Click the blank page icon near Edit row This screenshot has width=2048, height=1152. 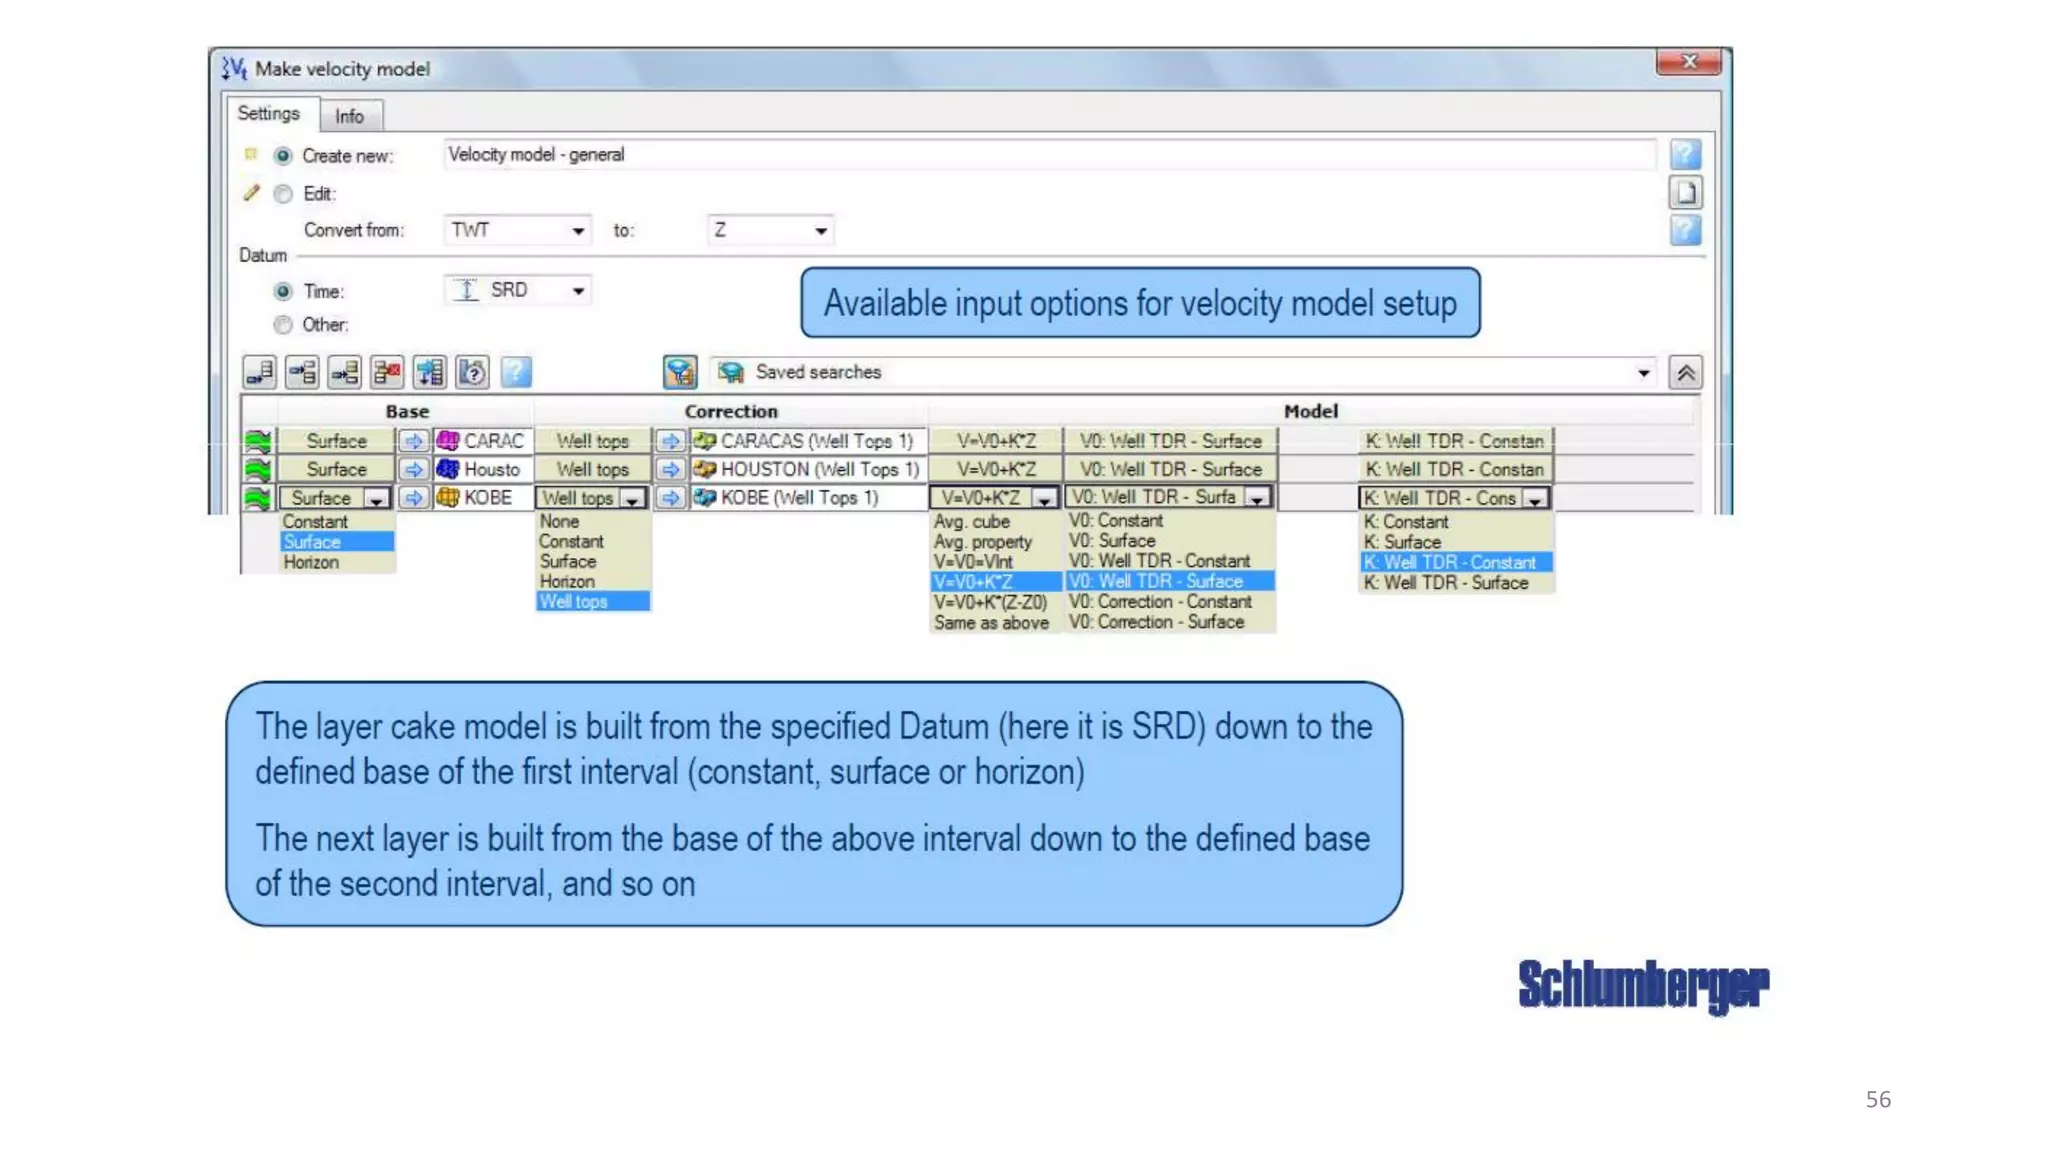coord(1685,192)
